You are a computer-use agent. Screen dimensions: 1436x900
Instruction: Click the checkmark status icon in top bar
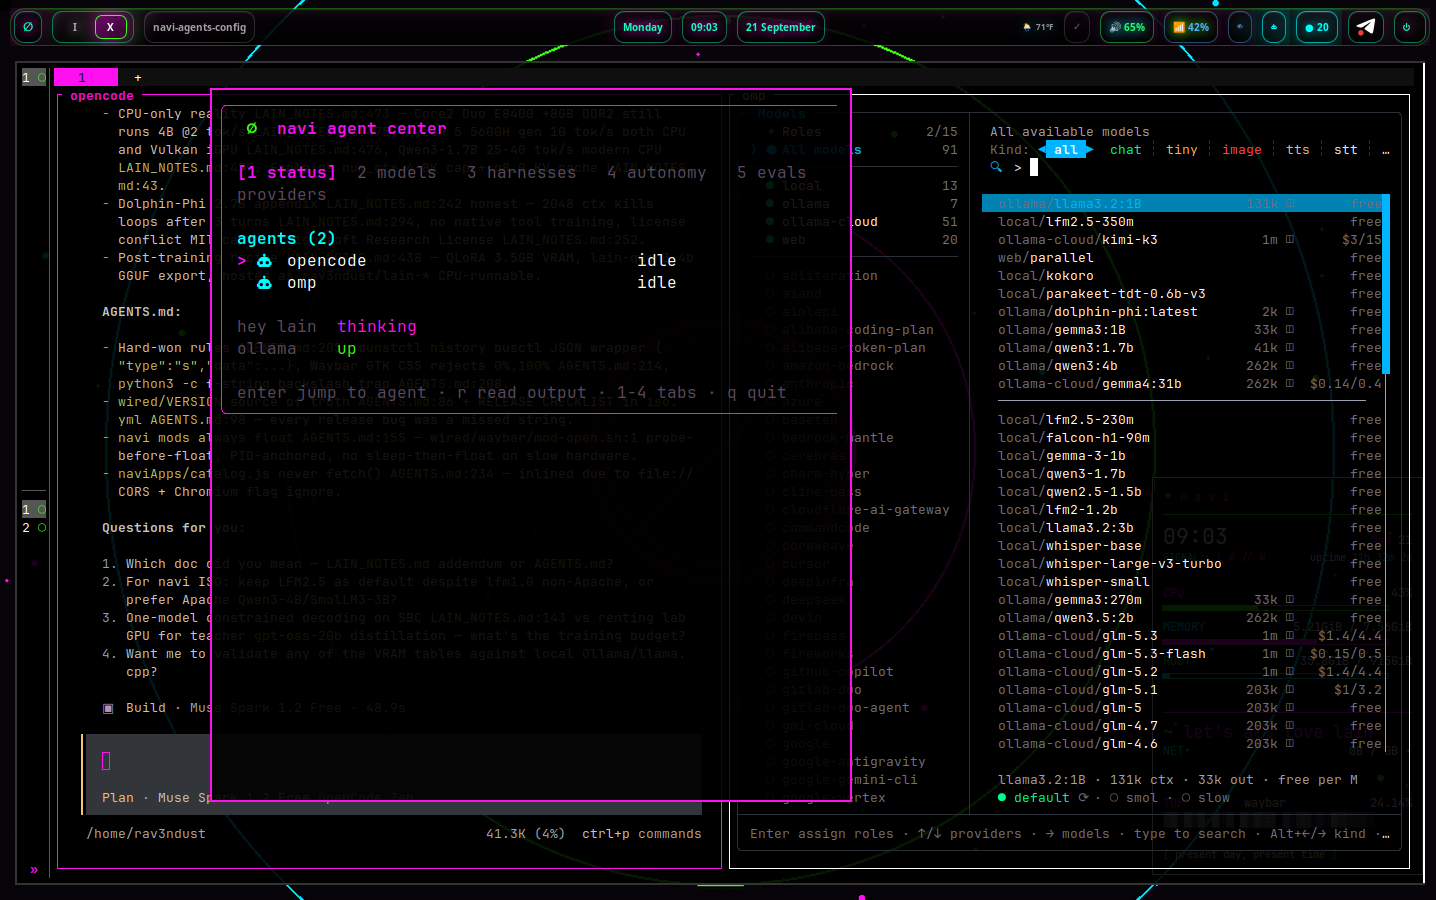click(1077, 27)
